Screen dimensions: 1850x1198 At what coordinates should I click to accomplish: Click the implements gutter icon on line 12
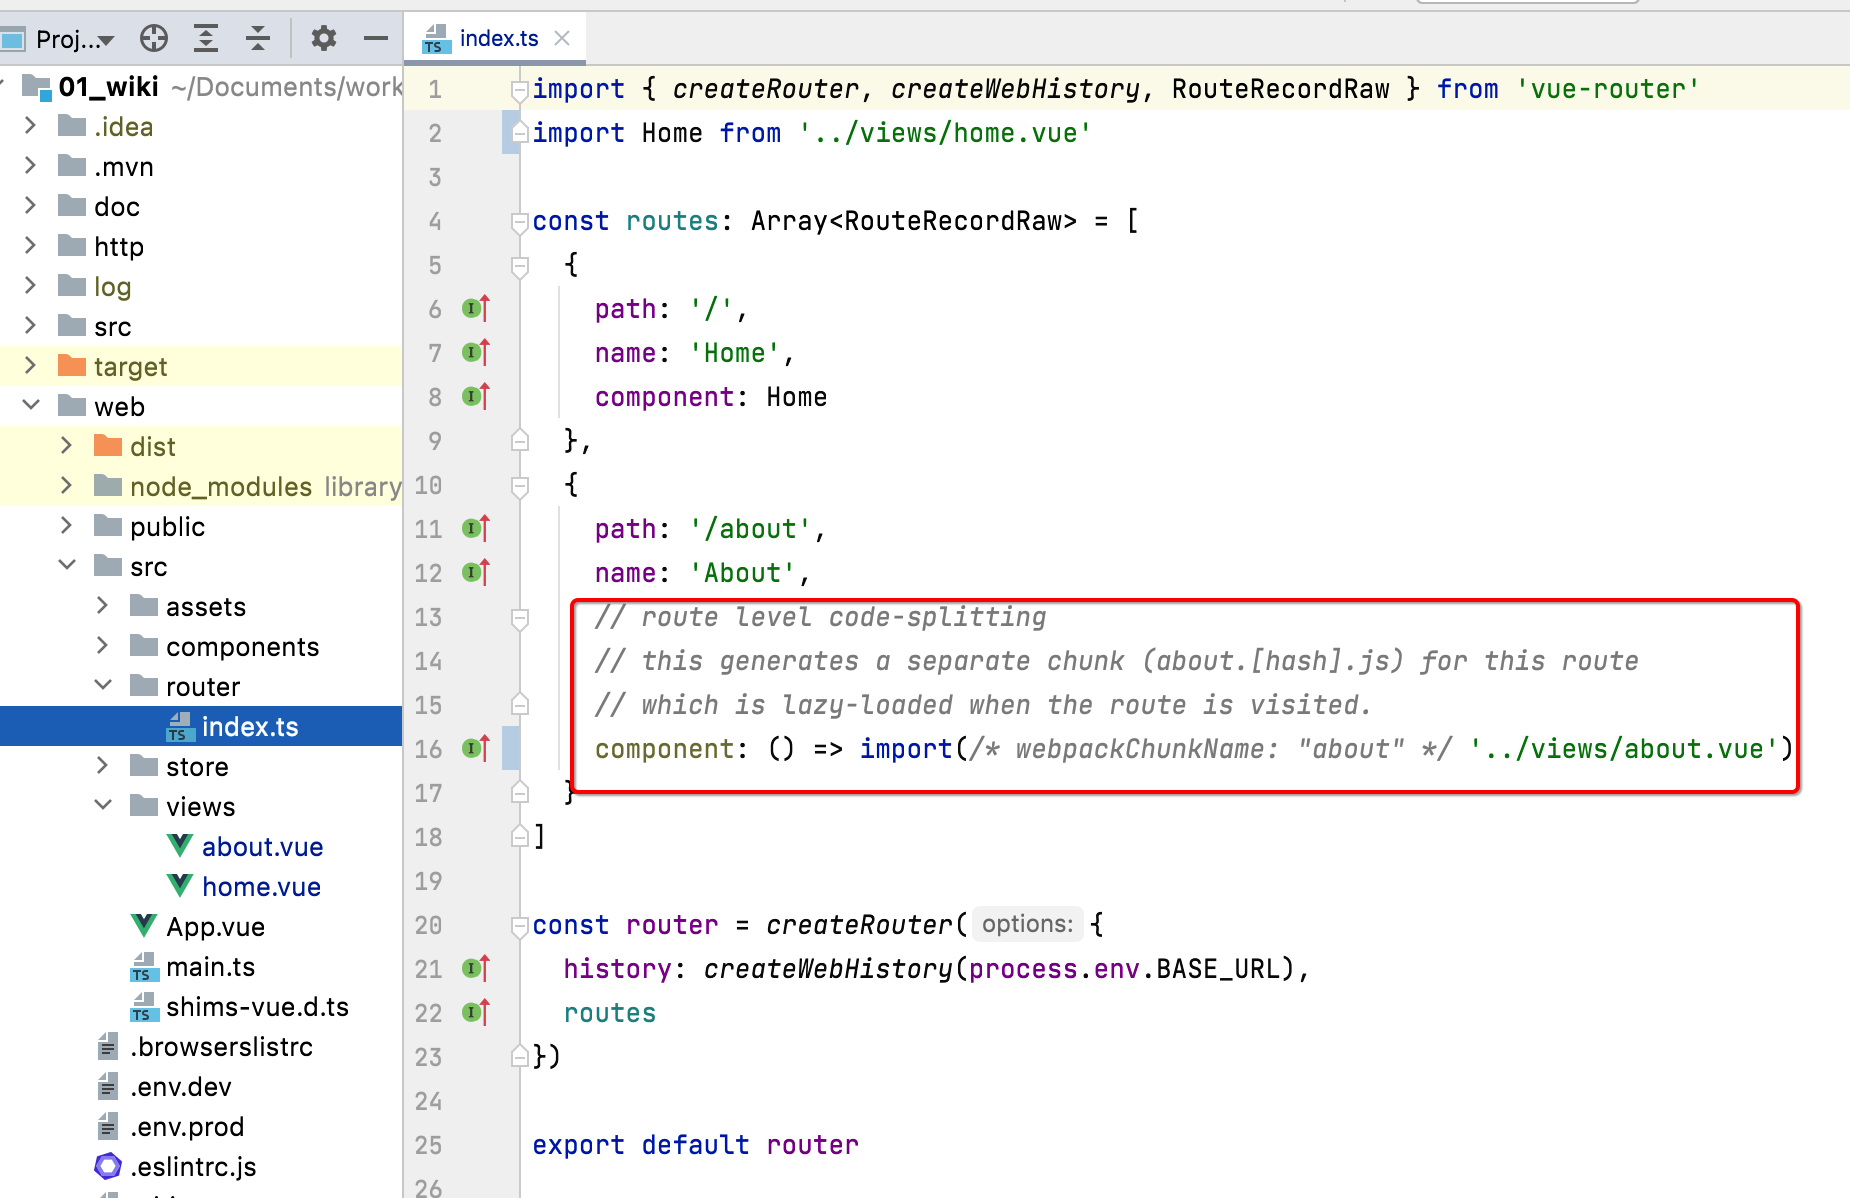tap(476, 573)
